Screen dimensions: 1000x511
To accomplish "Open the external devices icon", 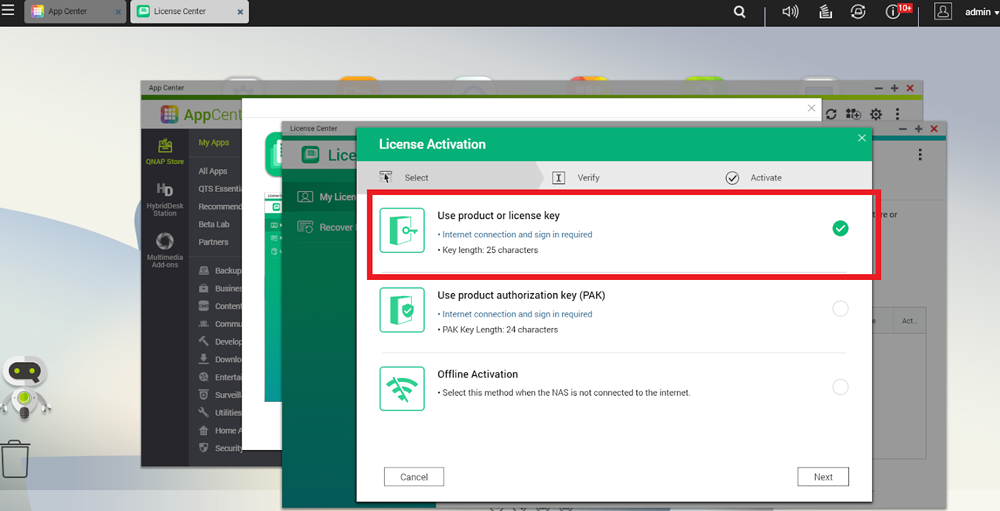I will click(858, 12).
